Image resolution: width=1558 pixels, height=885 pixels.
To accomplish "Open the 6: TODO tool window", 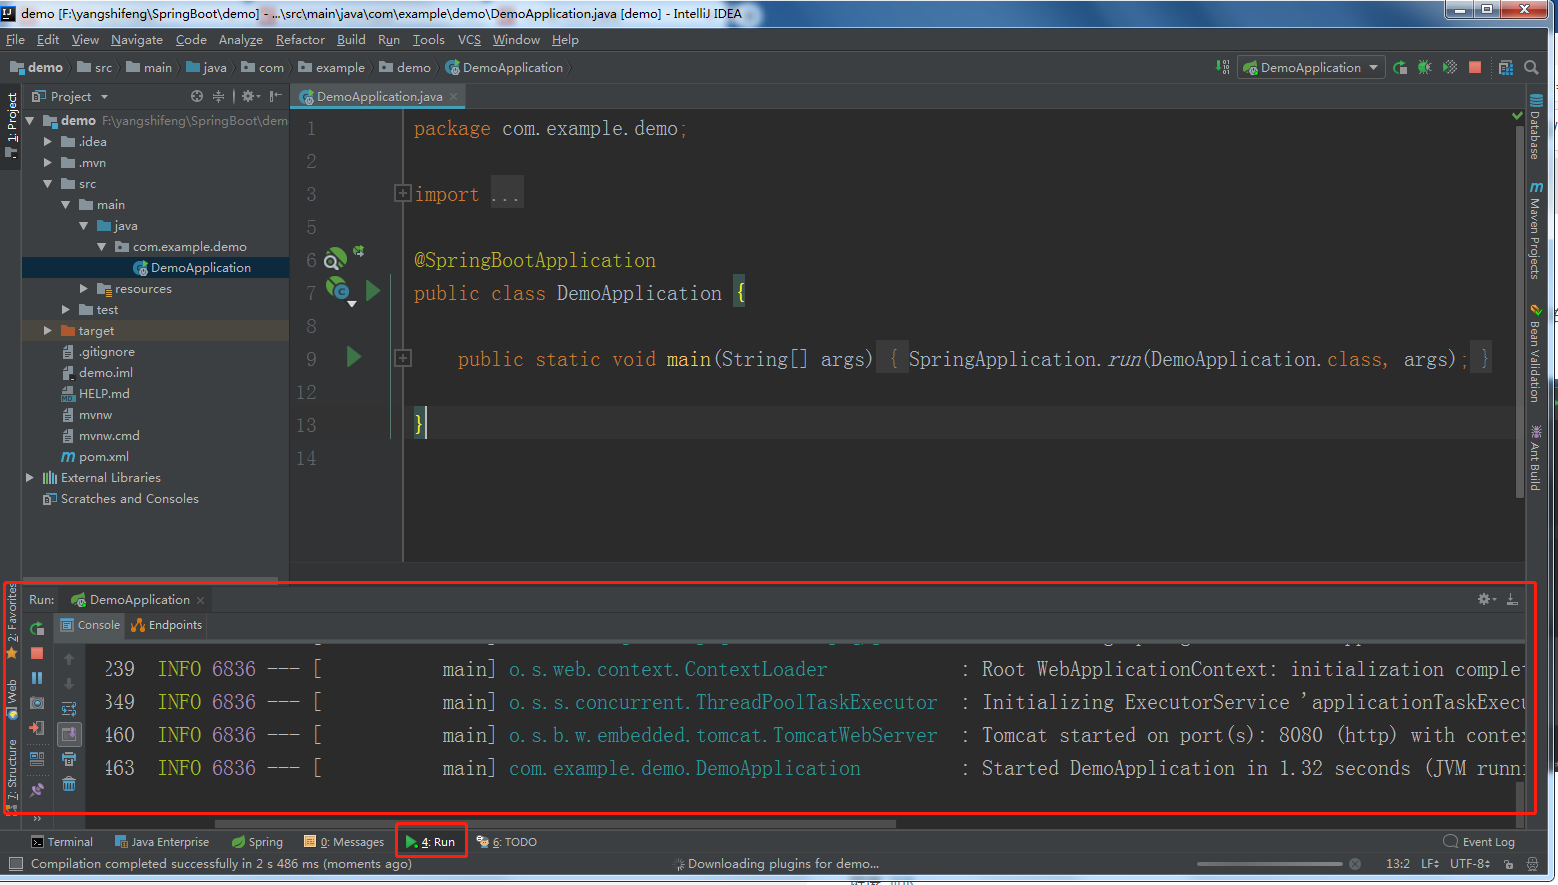I will pos(506,842).
